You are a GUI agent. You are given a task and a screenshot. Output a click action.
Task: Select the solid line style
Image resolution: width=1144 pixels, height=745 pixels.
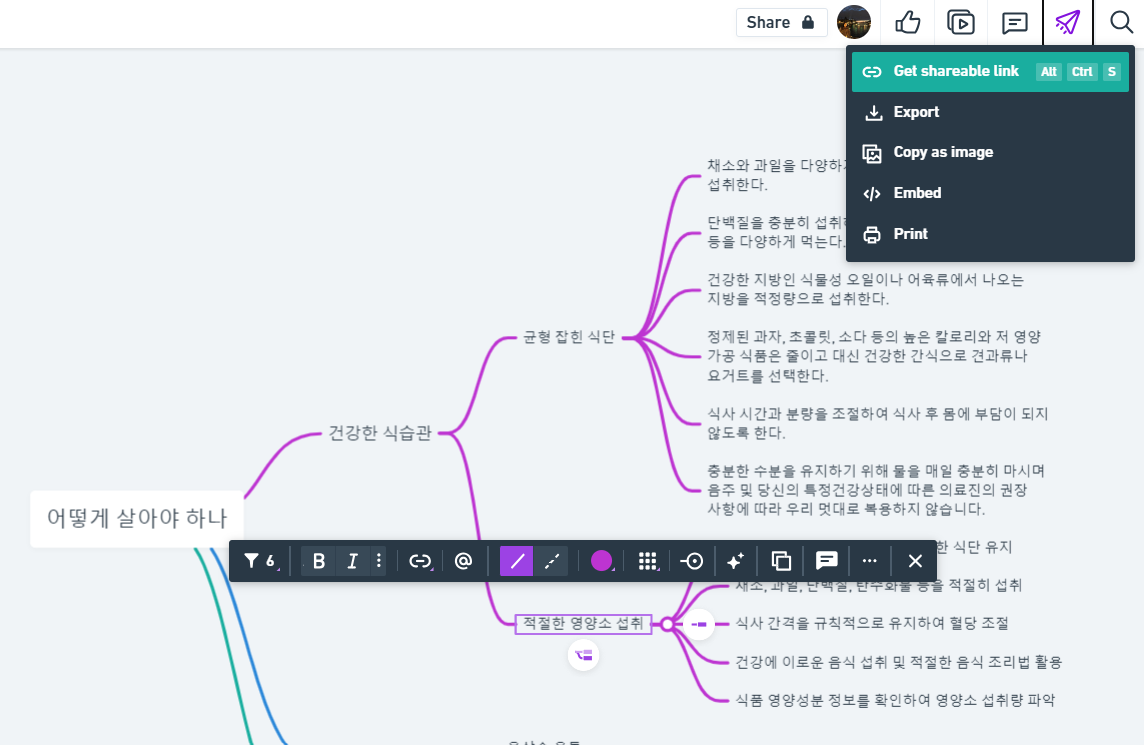[516, 561]
